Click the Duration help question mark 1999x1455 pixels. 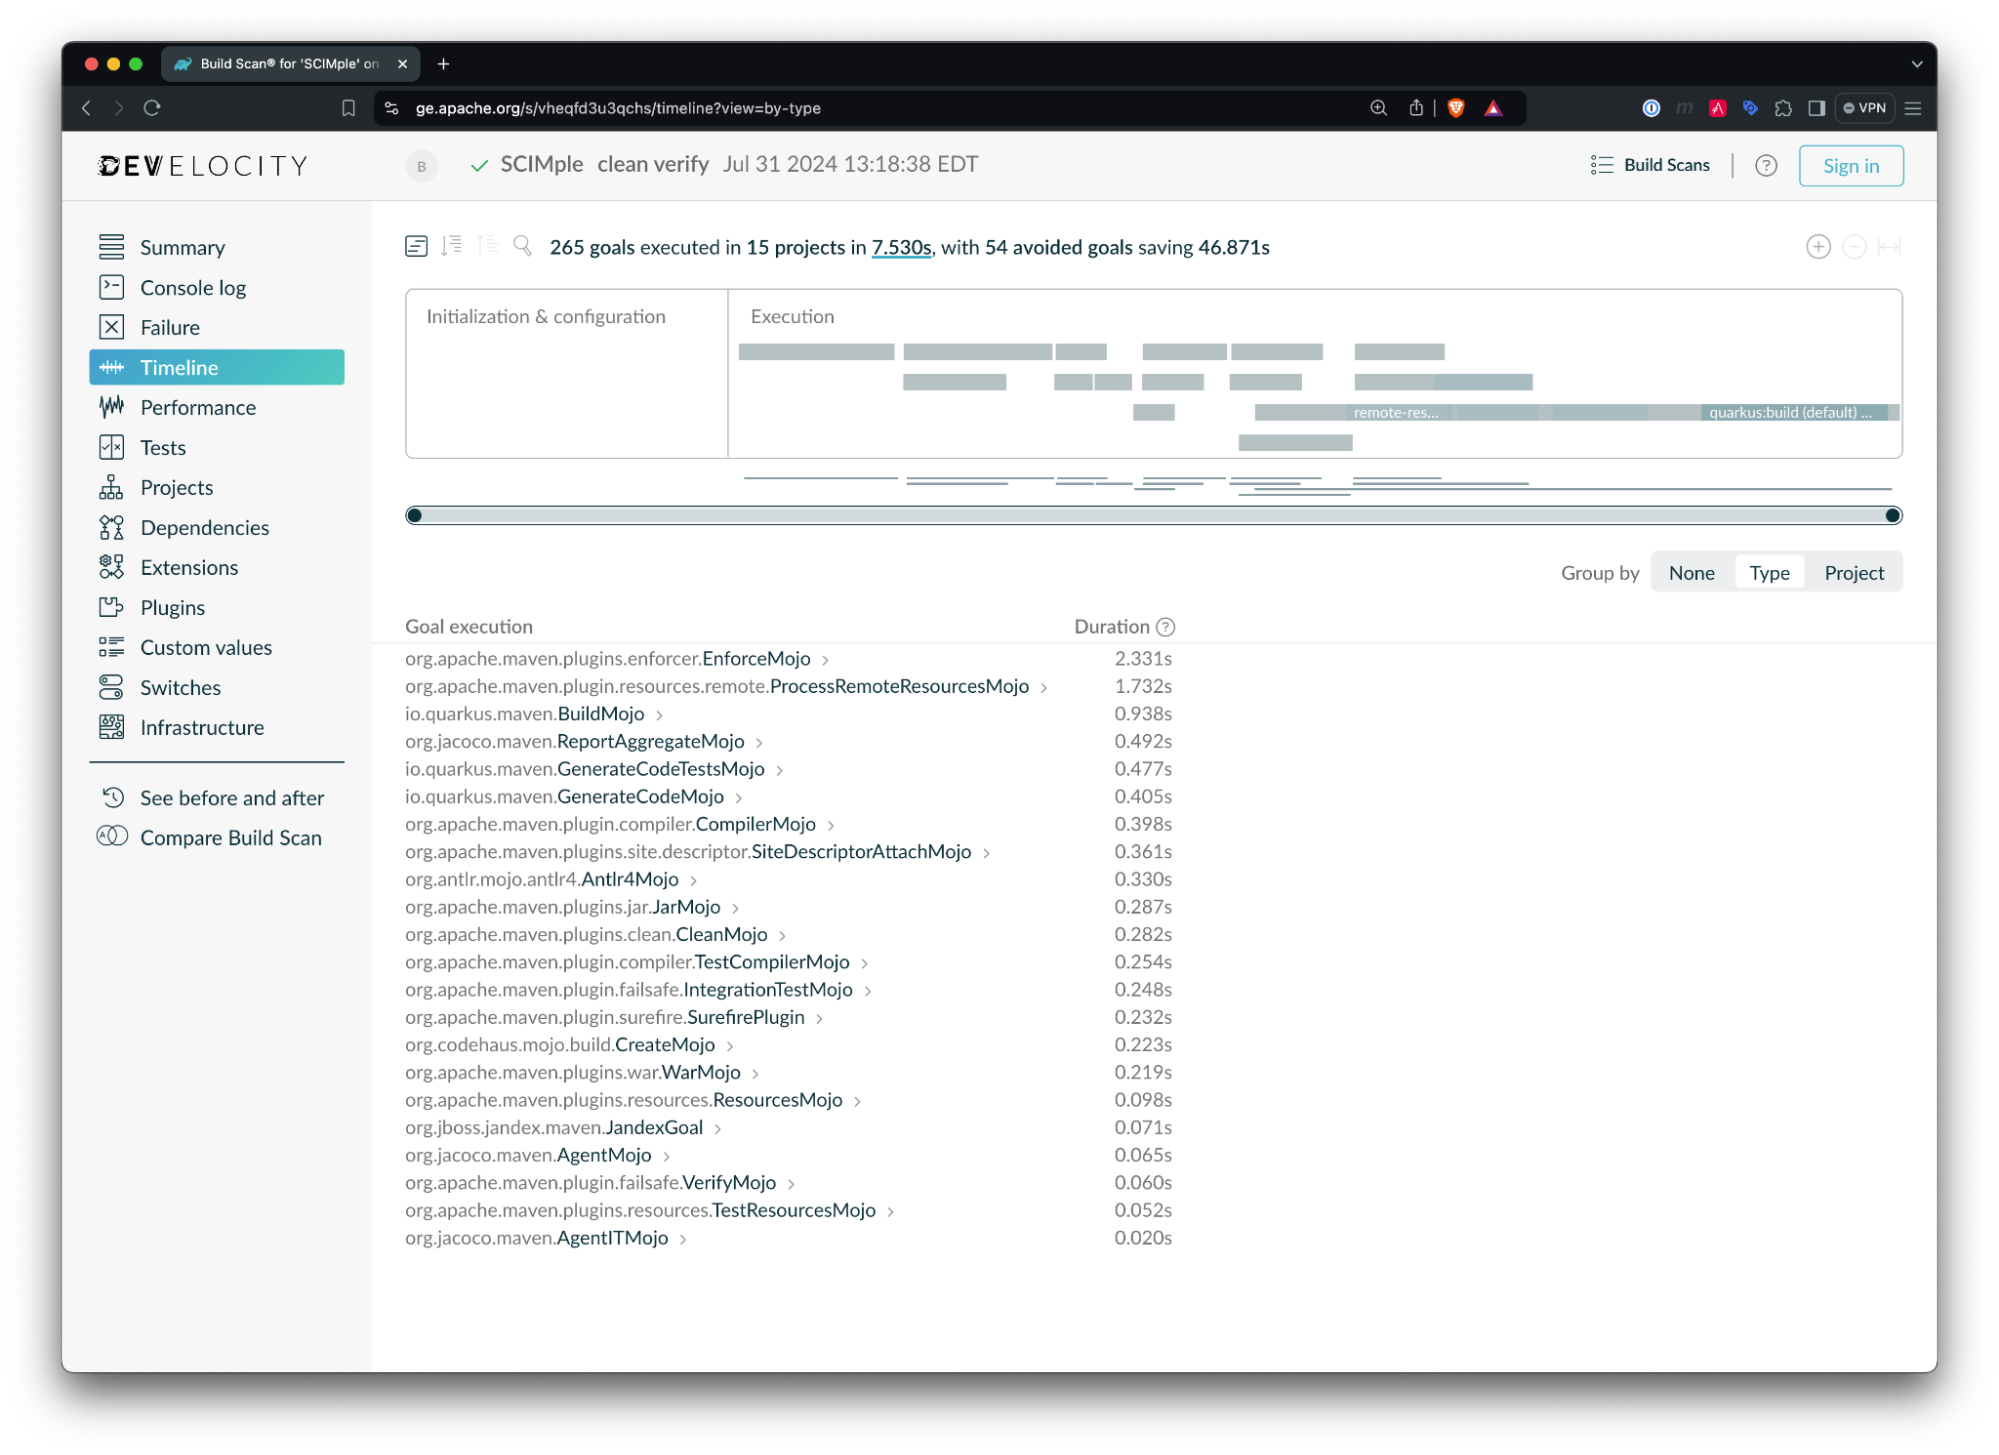click(1164, 626)
